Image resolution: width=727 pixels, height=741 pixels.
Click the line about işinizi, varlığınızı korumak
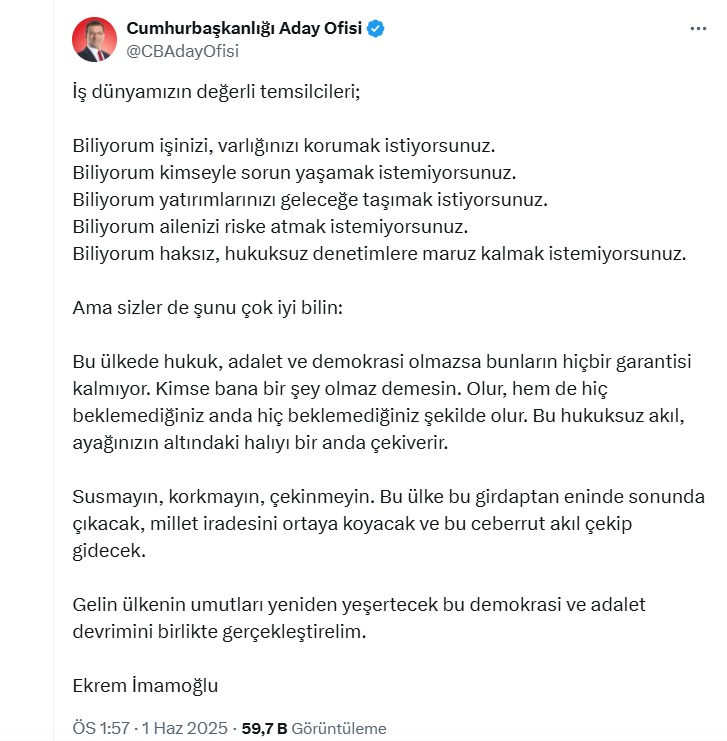coord(284,146)
